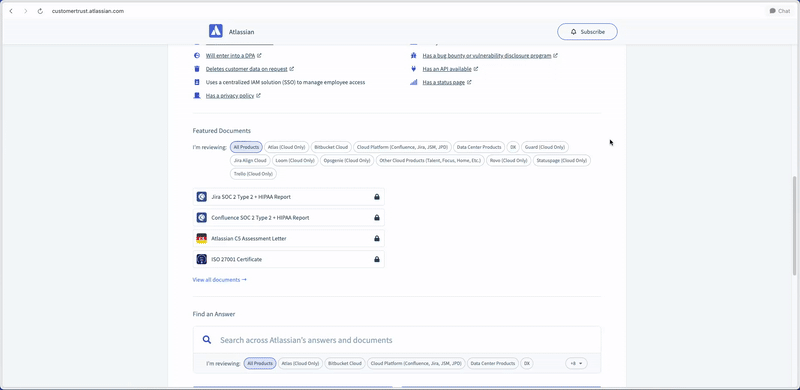Screen dimensions: 800x390
Task: Open Confluence SOC 2 Type 2 + HIPAA Report
Action: point(289,217)
